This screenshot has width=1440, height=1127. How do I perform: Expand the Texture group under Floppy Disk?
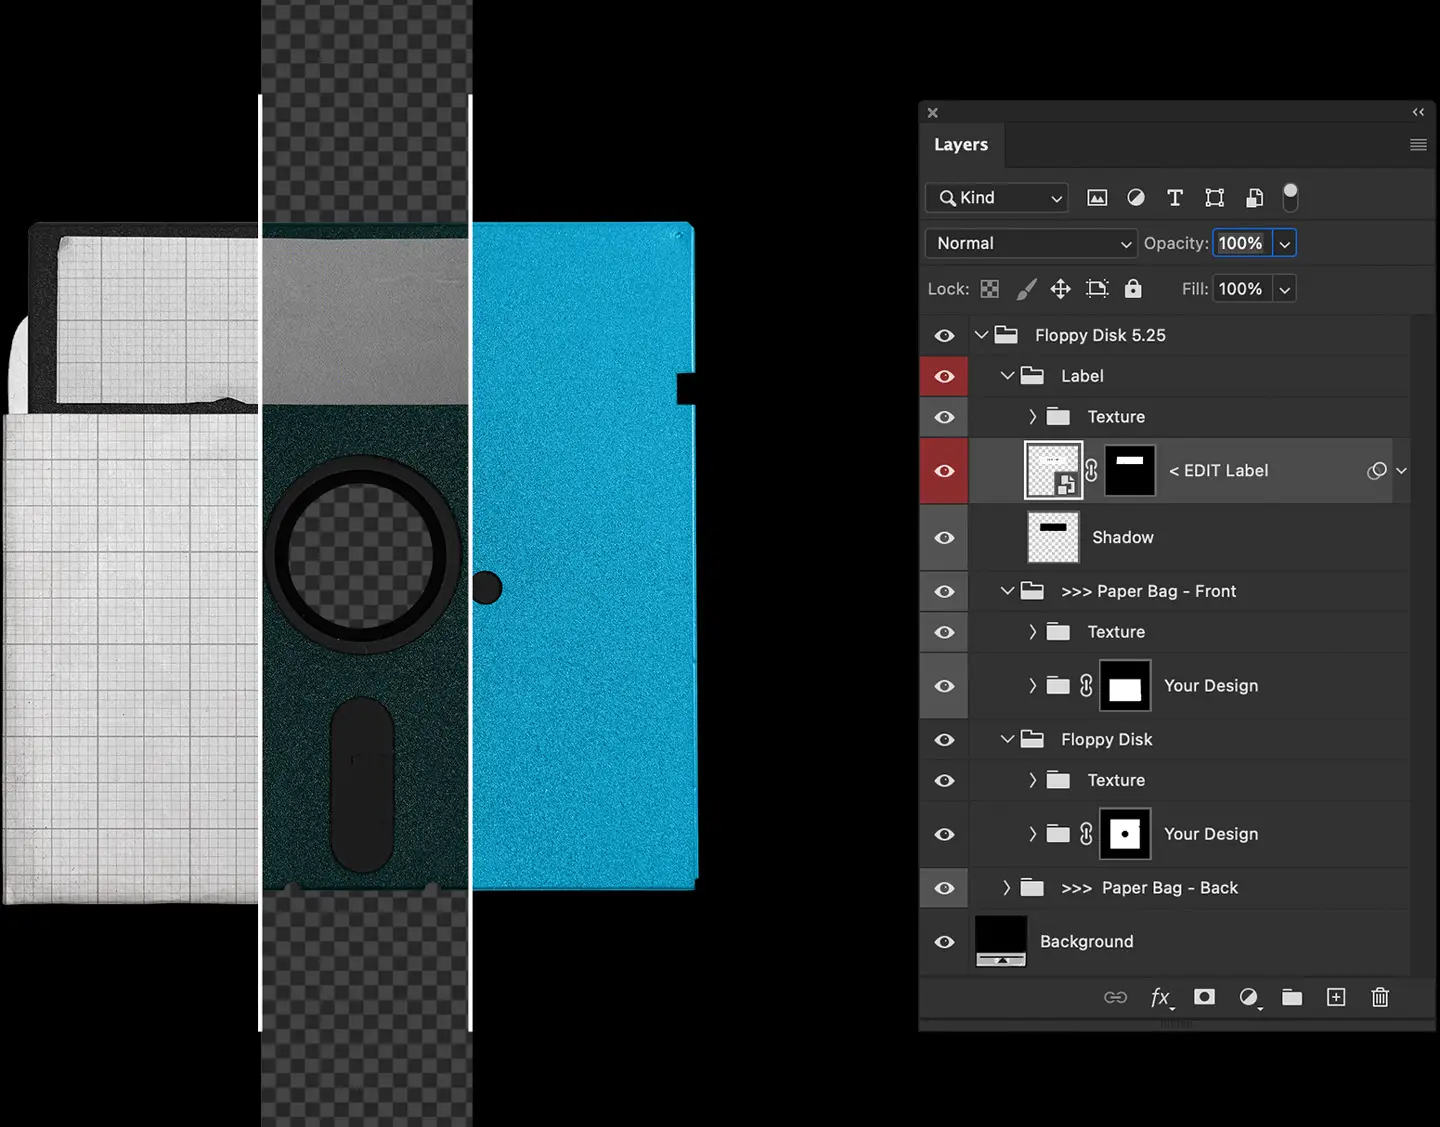click(1033, 780)
